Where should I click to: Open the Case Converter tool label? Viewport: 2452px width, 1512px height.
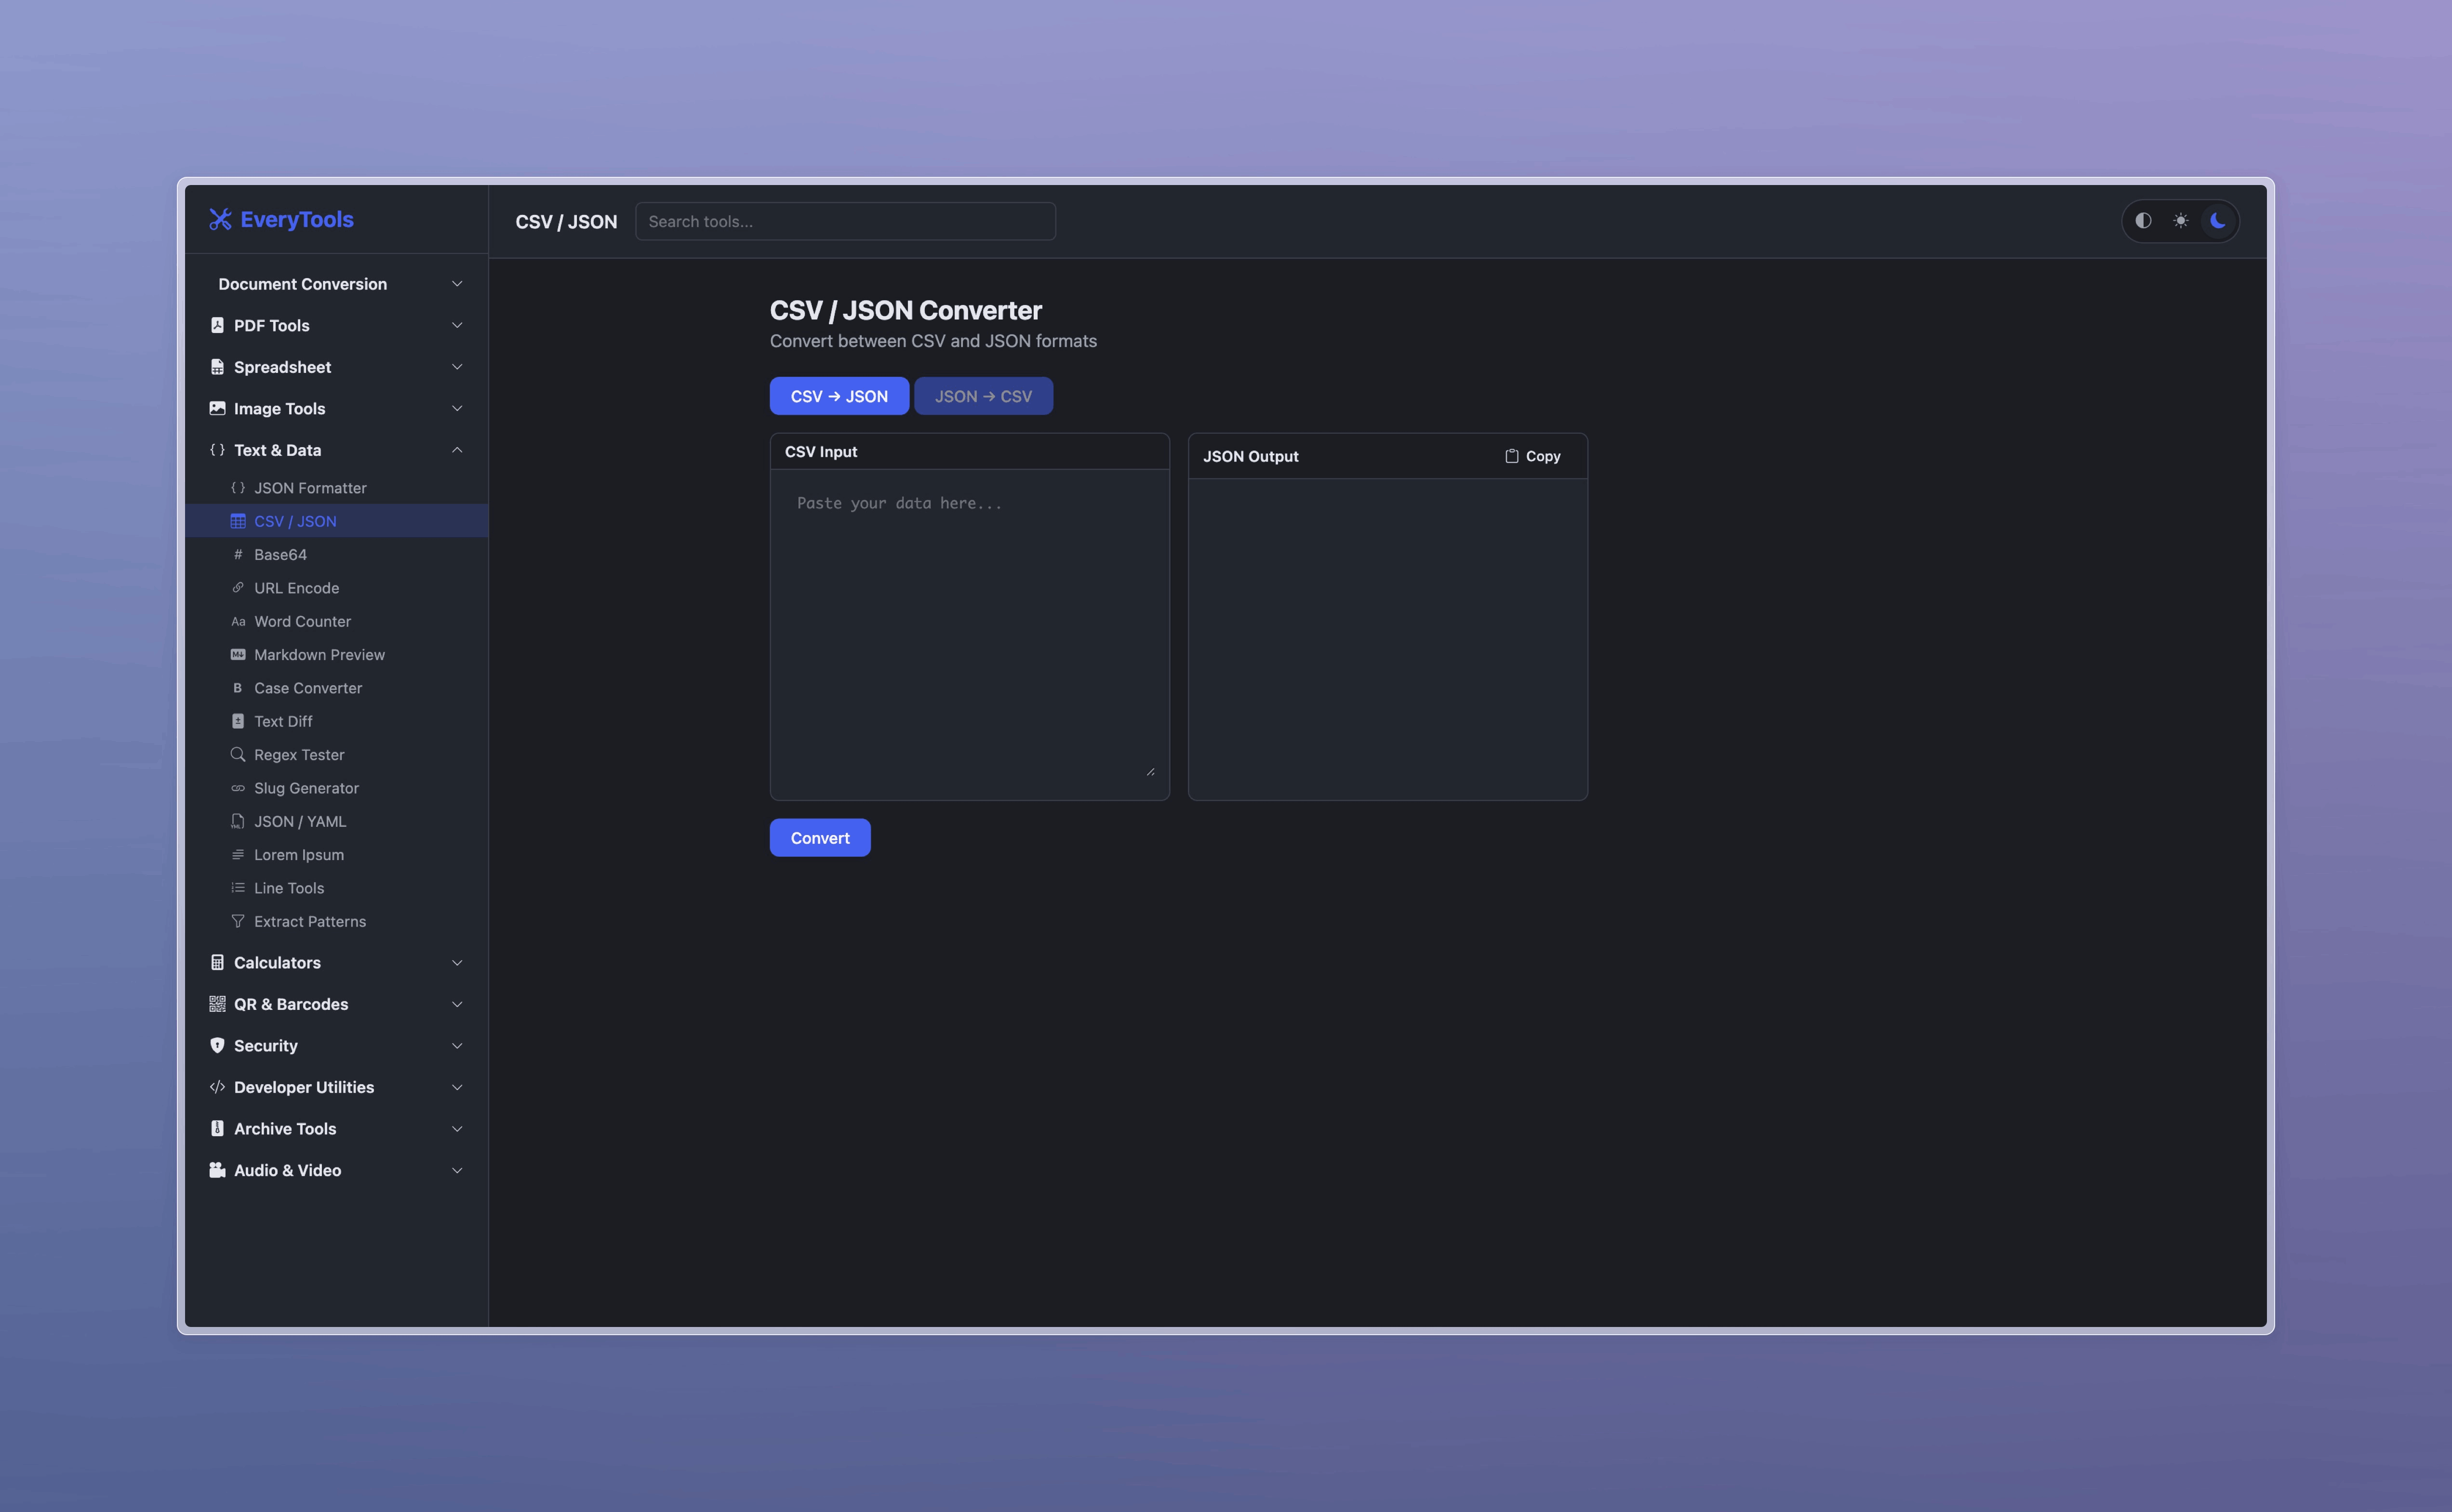point(308,688)
